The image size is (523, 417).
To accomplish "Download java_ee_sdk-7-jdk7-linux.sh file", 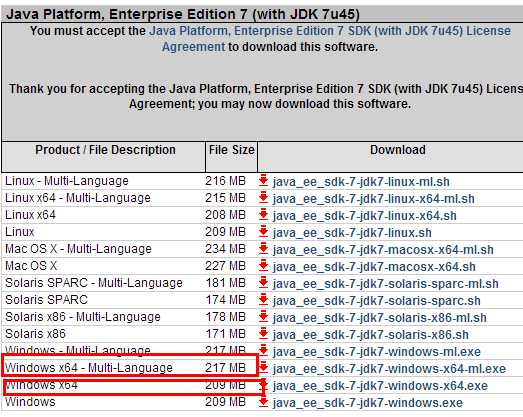I will 352,233.
